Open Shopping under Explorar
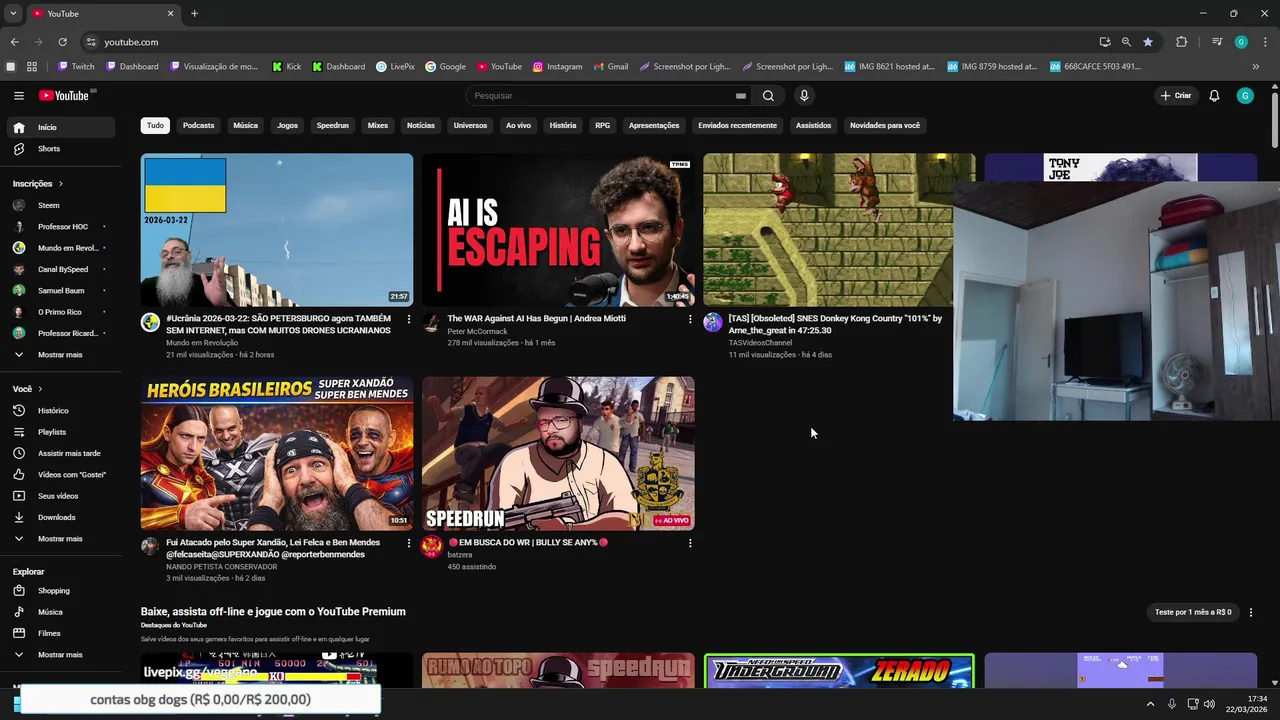The height and width of the screenshot is (720, 1280). tap(62, 591)
